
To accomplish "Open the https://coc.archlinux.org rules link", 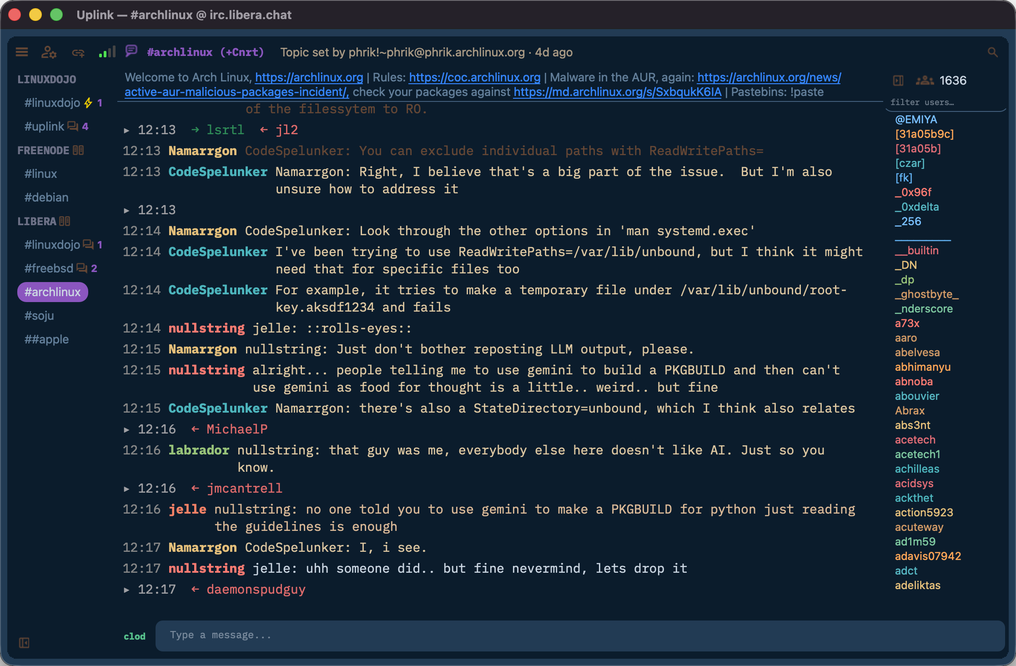I will coord(474,78).
